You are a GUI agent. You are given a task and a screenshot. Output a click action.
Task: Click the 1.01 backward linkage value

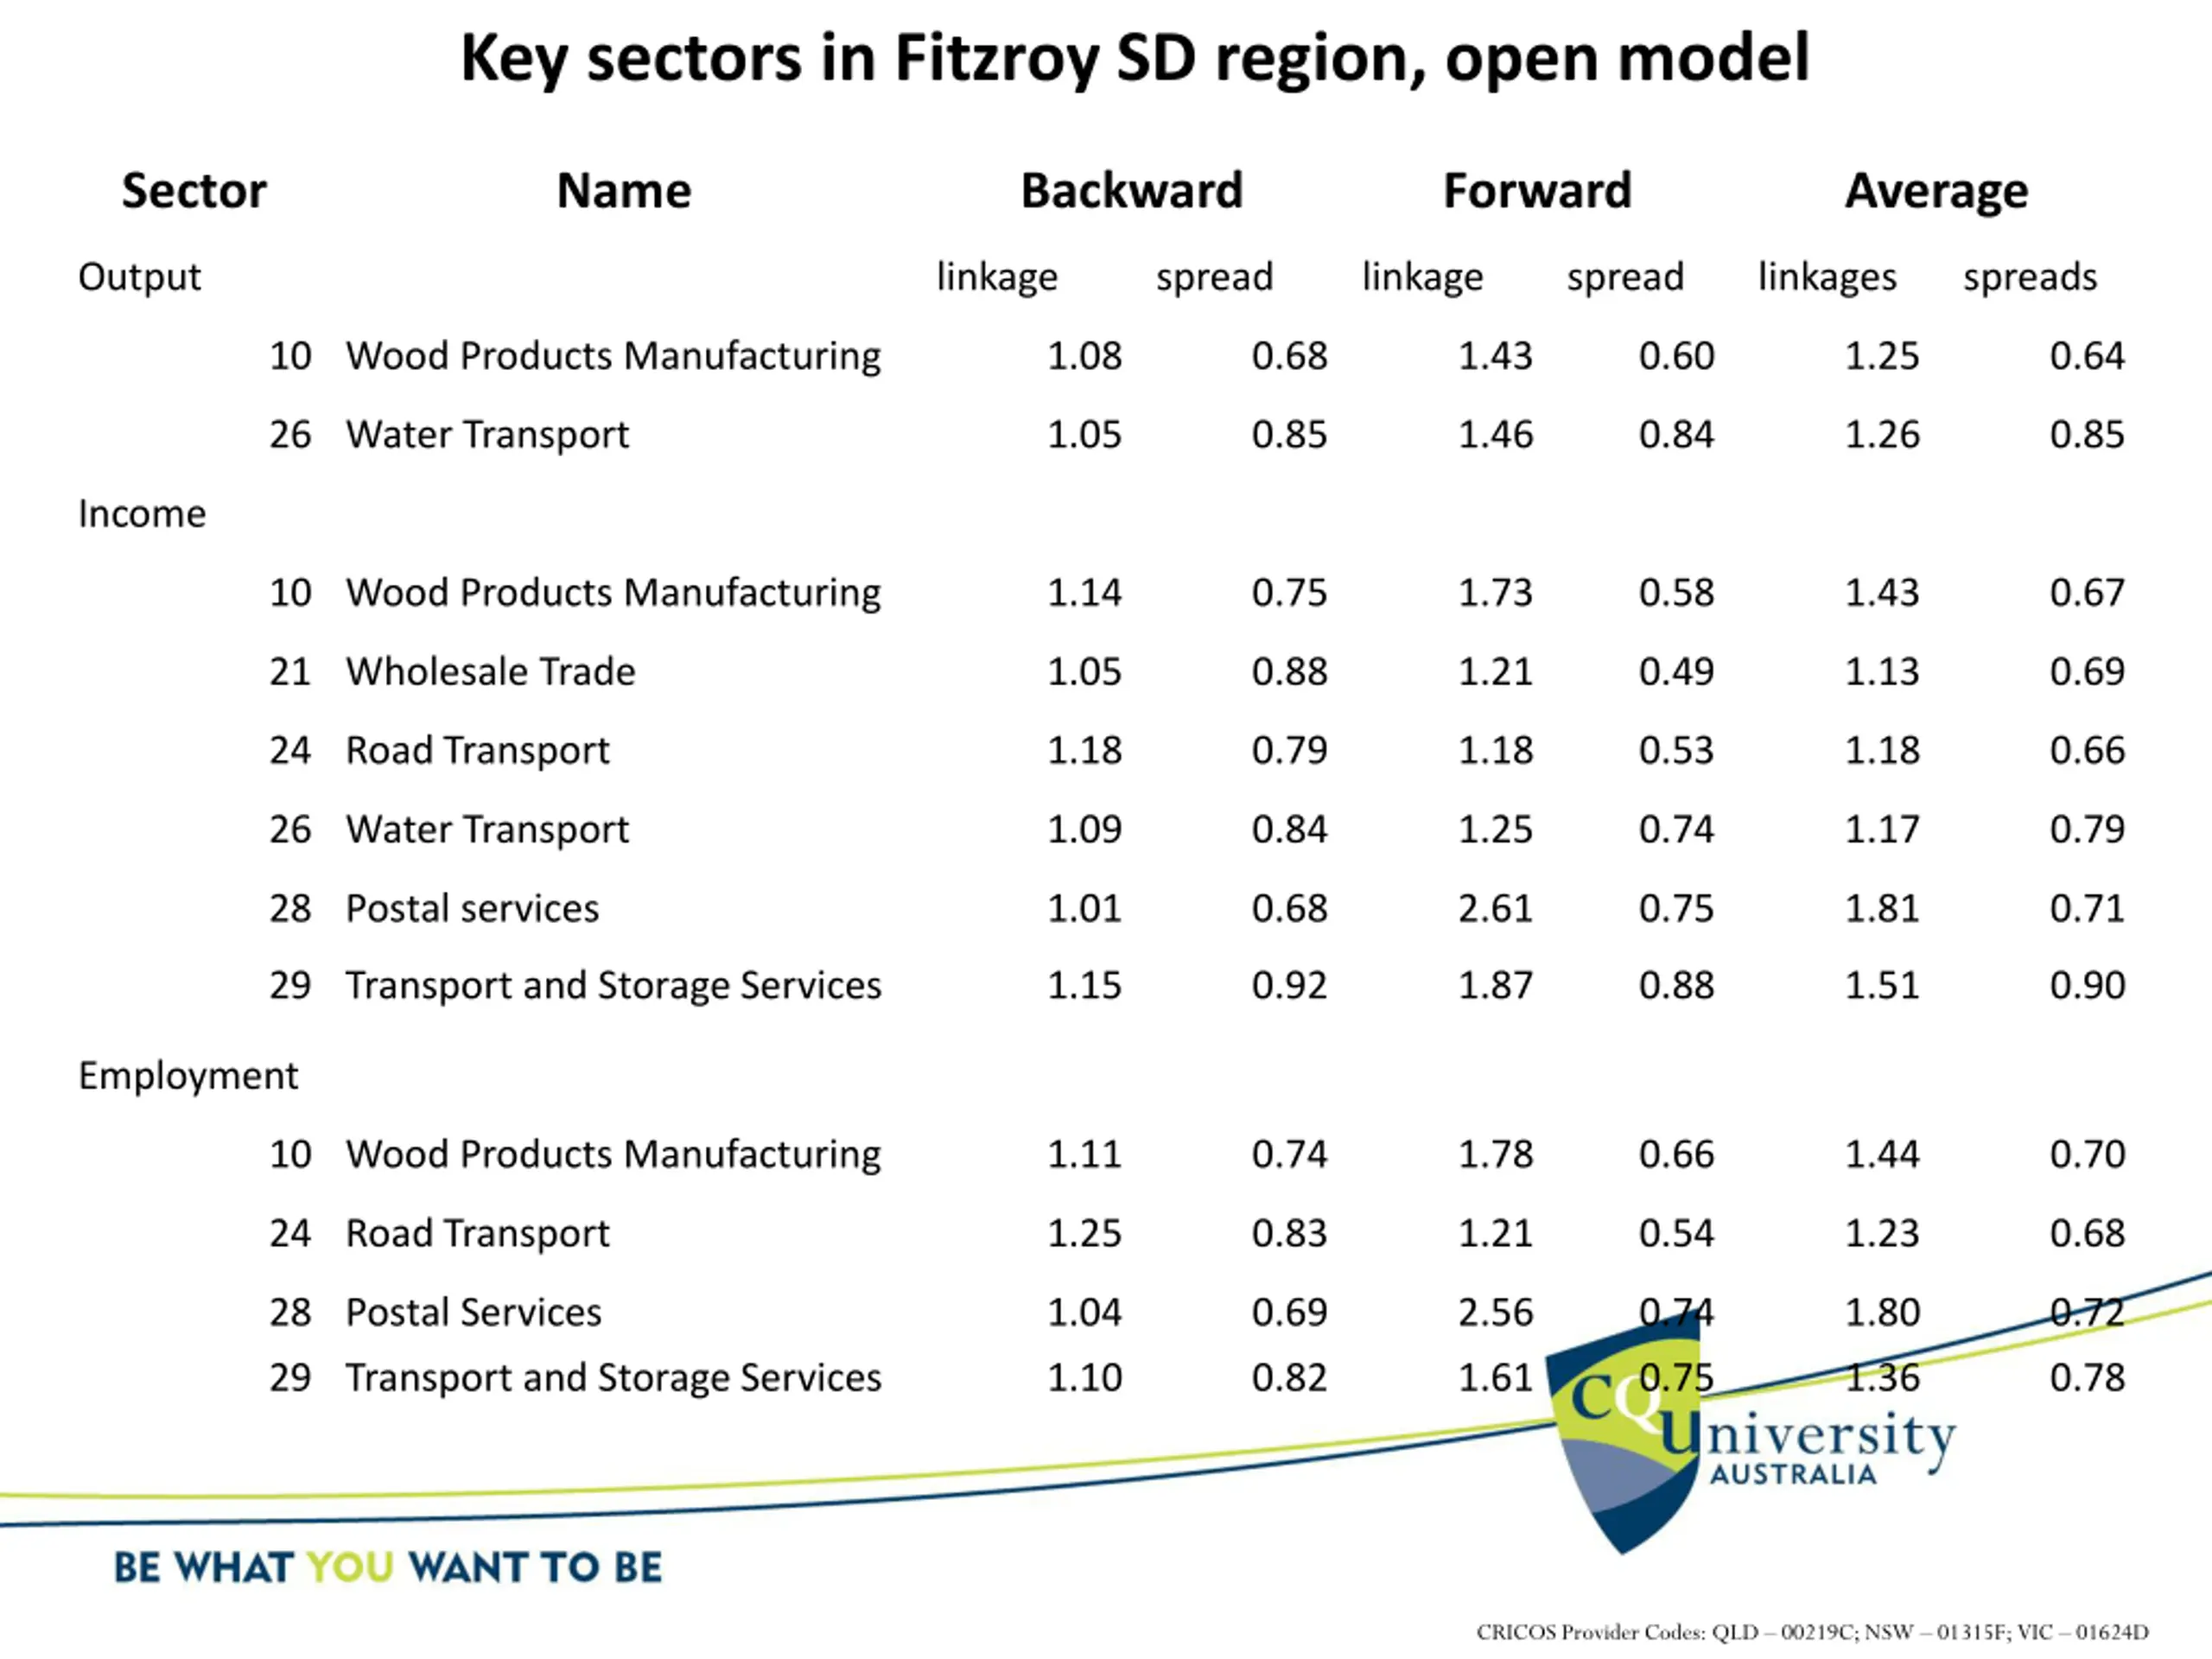[x=1084, y=909]
